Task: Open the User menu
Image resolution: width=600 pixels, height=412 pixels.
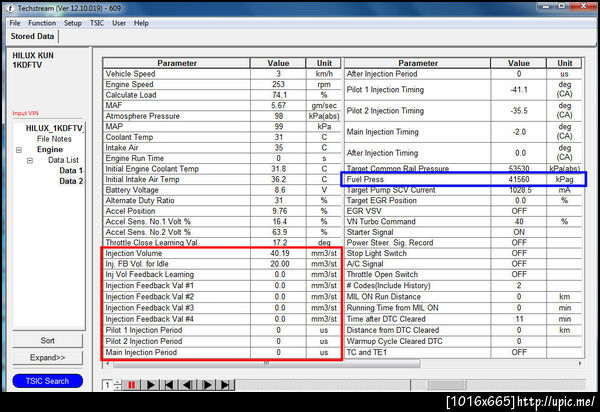Action: pos(119,23)
